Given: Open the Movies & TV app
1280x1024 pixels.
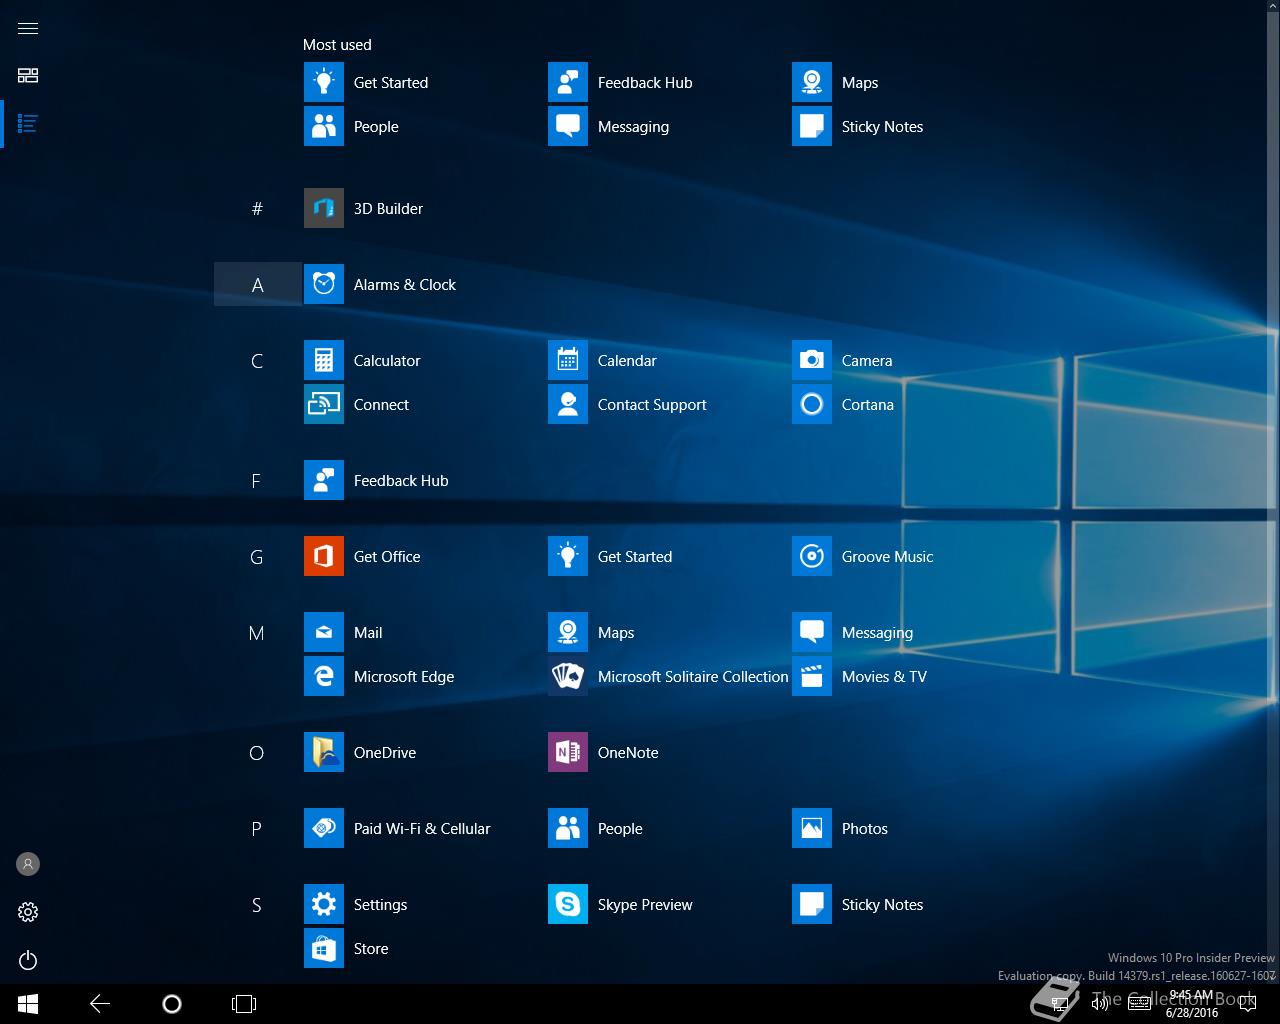Looking at the screenshot, I should [811, 676].
